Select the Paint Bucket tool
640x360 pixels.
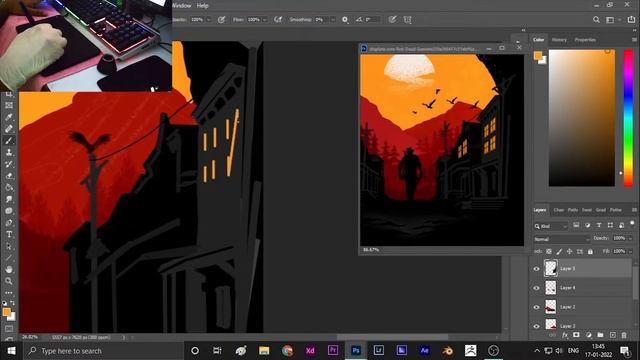[x=9, y=188]
